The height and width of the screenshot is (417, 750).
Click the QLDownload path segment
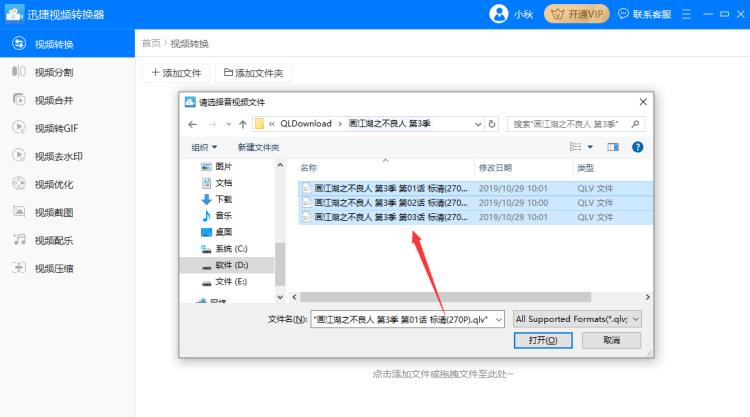(x=306, y=124)
